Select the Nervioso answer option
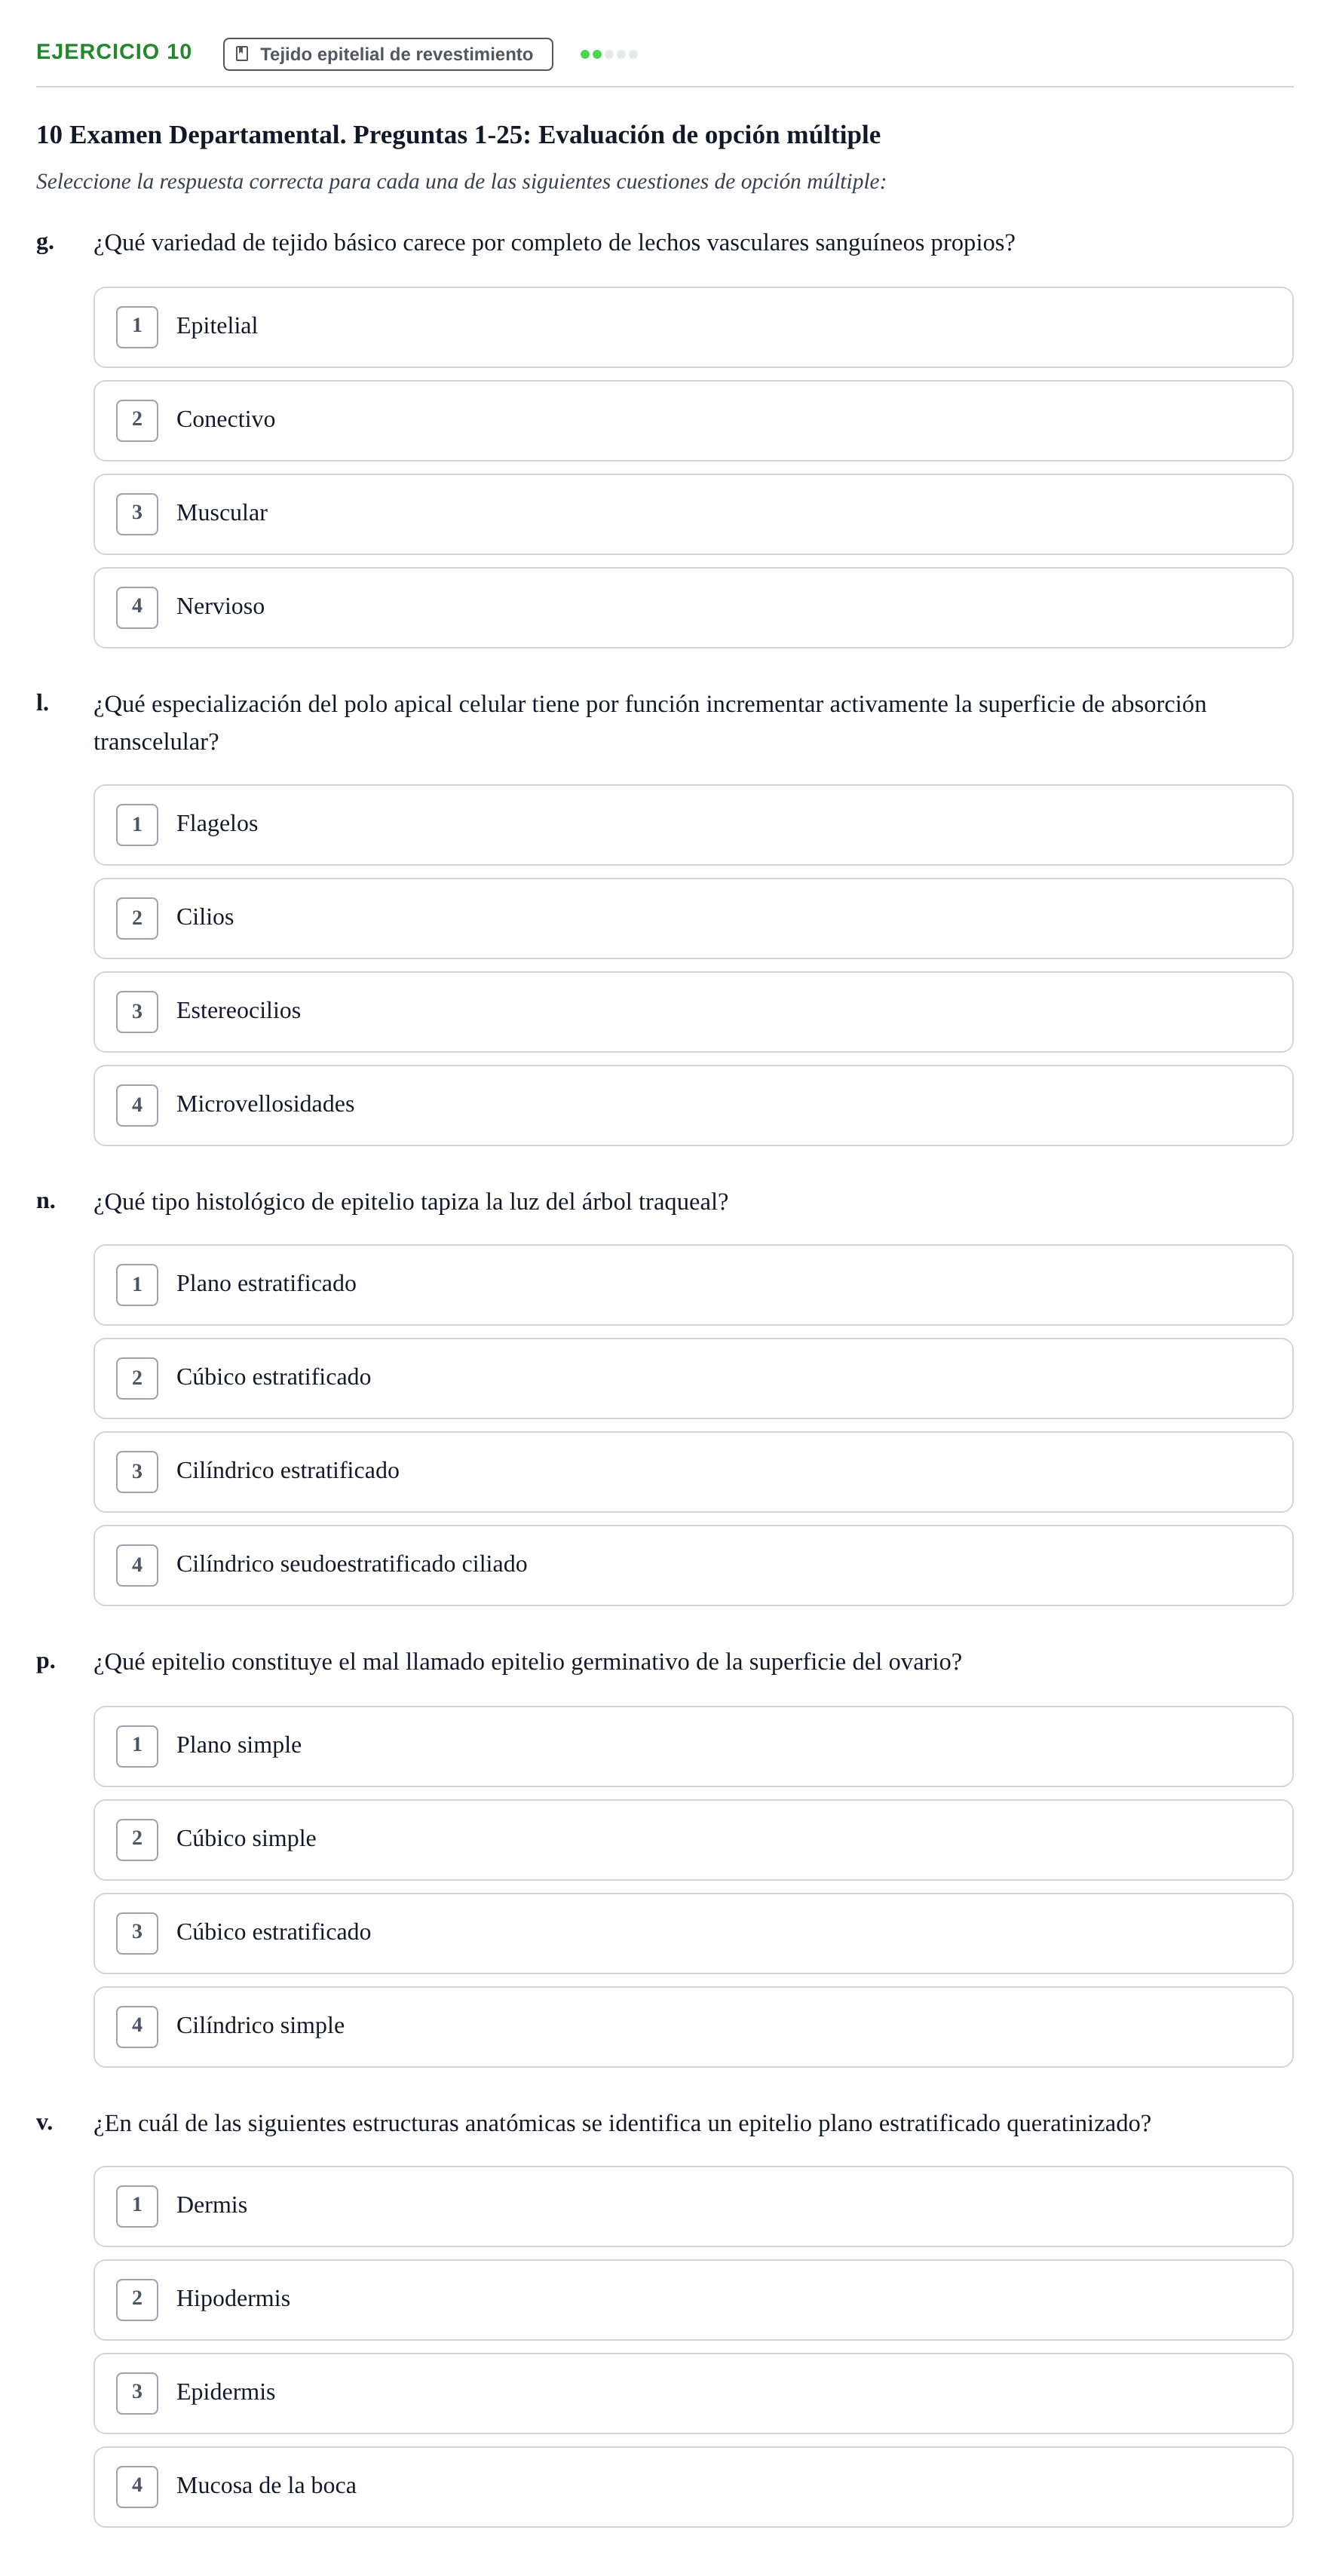Image resolution: width=1330 pixels, height=2576 pixels. pos(693,607)
